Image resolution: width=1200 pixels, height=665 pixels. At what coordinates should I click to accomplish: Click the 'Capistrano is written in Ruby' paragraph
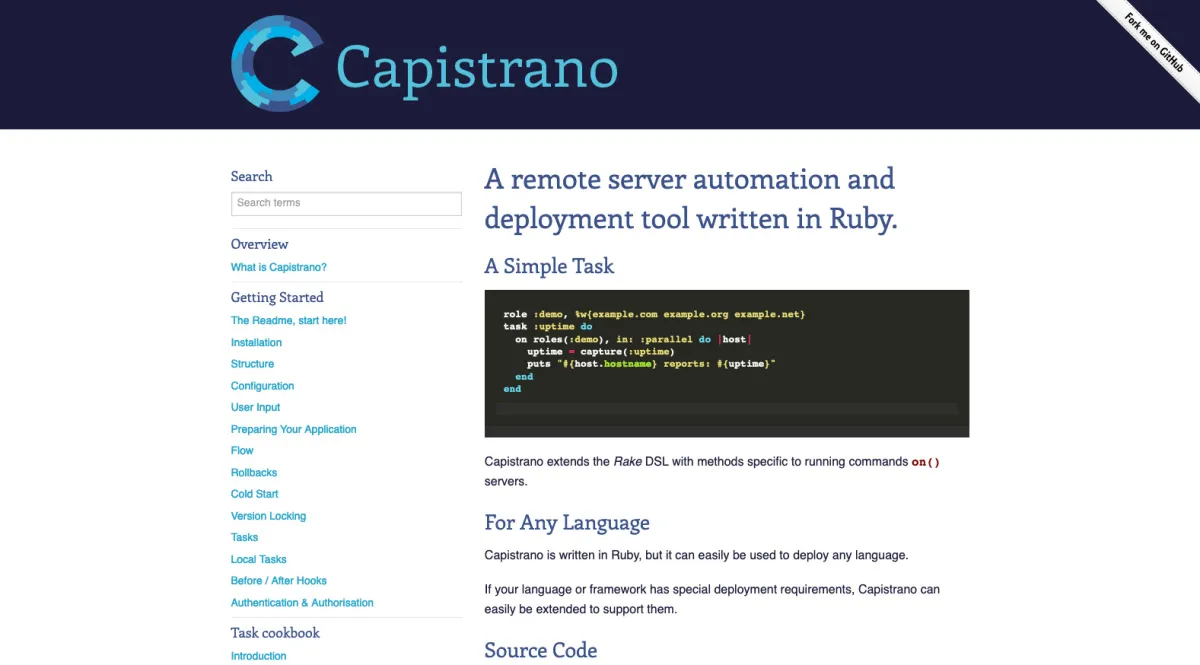pos(697,555)
